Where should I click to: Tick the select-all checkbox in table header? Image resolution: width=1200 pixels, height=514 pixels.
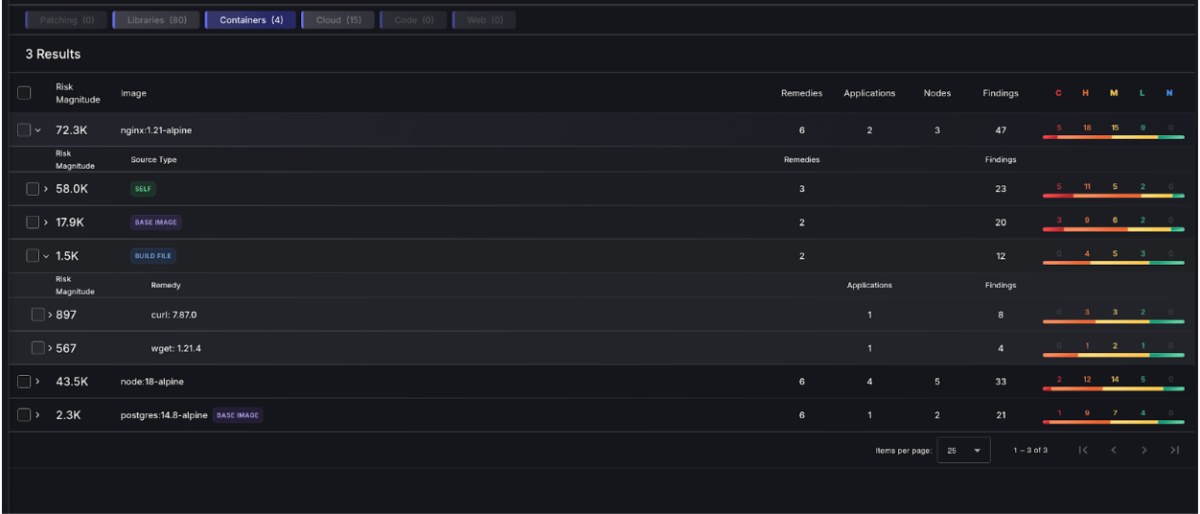pyautogui.click(x=24, y=93)
